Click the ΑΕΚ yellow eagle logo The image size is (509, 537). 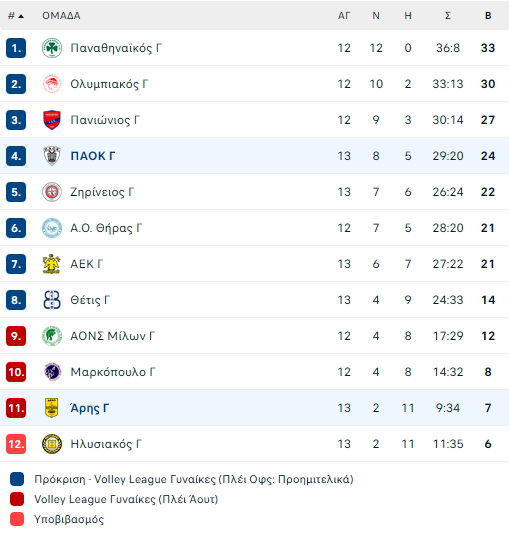(52, 264)
